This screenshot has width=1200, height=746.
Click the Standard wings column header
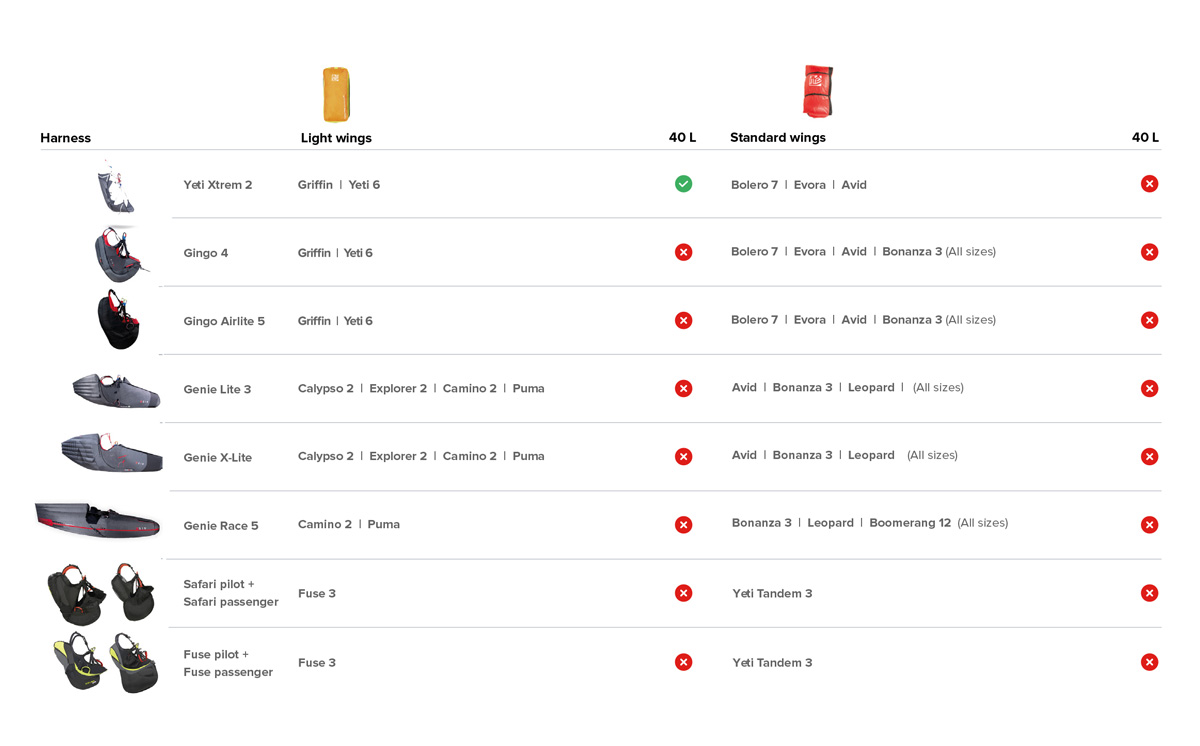tap(778, 138)
